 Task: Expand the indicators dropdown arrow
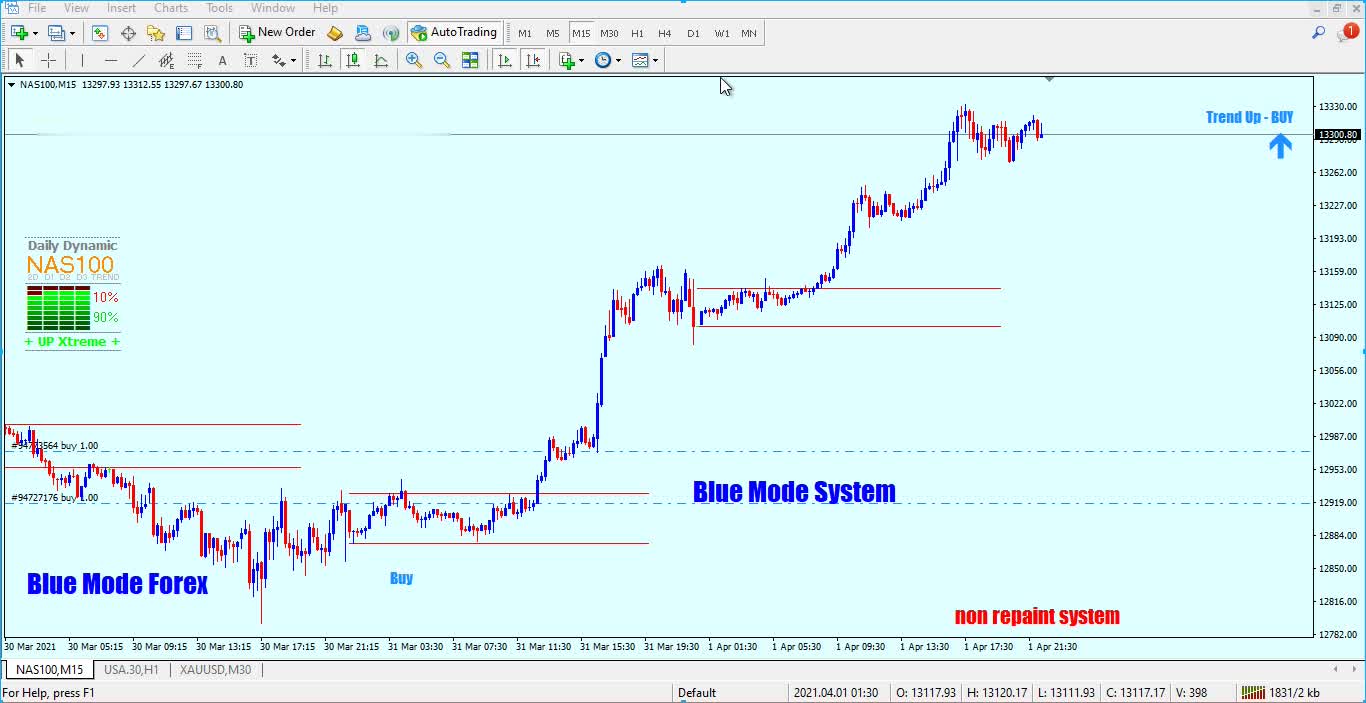click(x=581, y=60)
